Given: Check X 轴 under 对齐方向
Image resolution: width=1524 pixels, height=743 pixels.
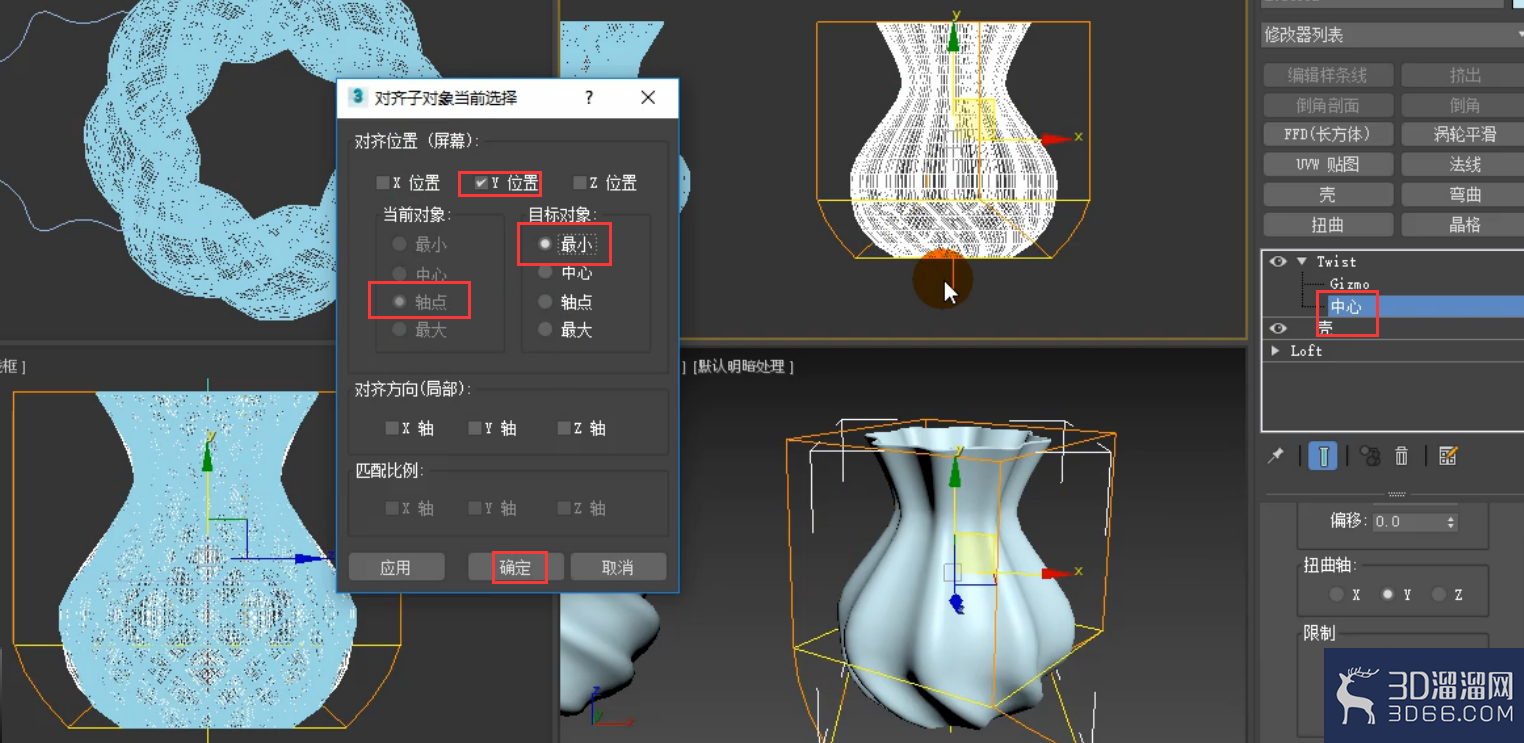Looking at the screenshot, I should [x=392, y=428].
